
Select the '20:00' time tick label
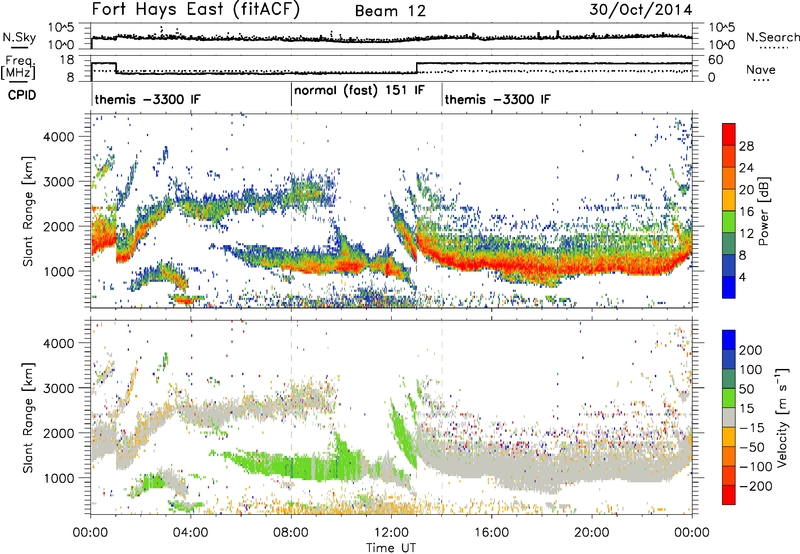(x=592, y=533)
